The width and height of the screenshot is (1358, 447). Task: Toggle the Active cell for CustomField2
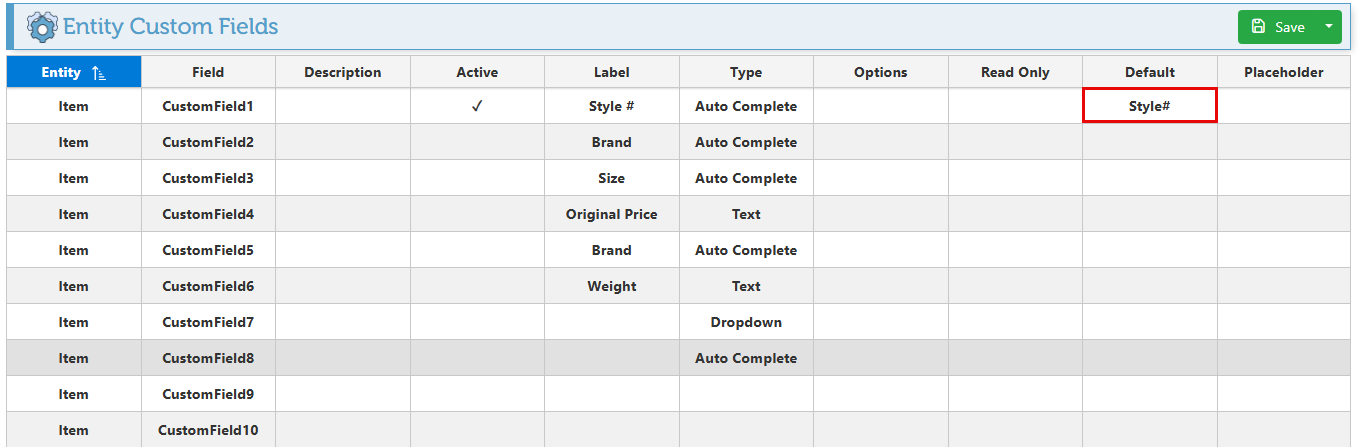pyautogui.click(x=477, y=142)
